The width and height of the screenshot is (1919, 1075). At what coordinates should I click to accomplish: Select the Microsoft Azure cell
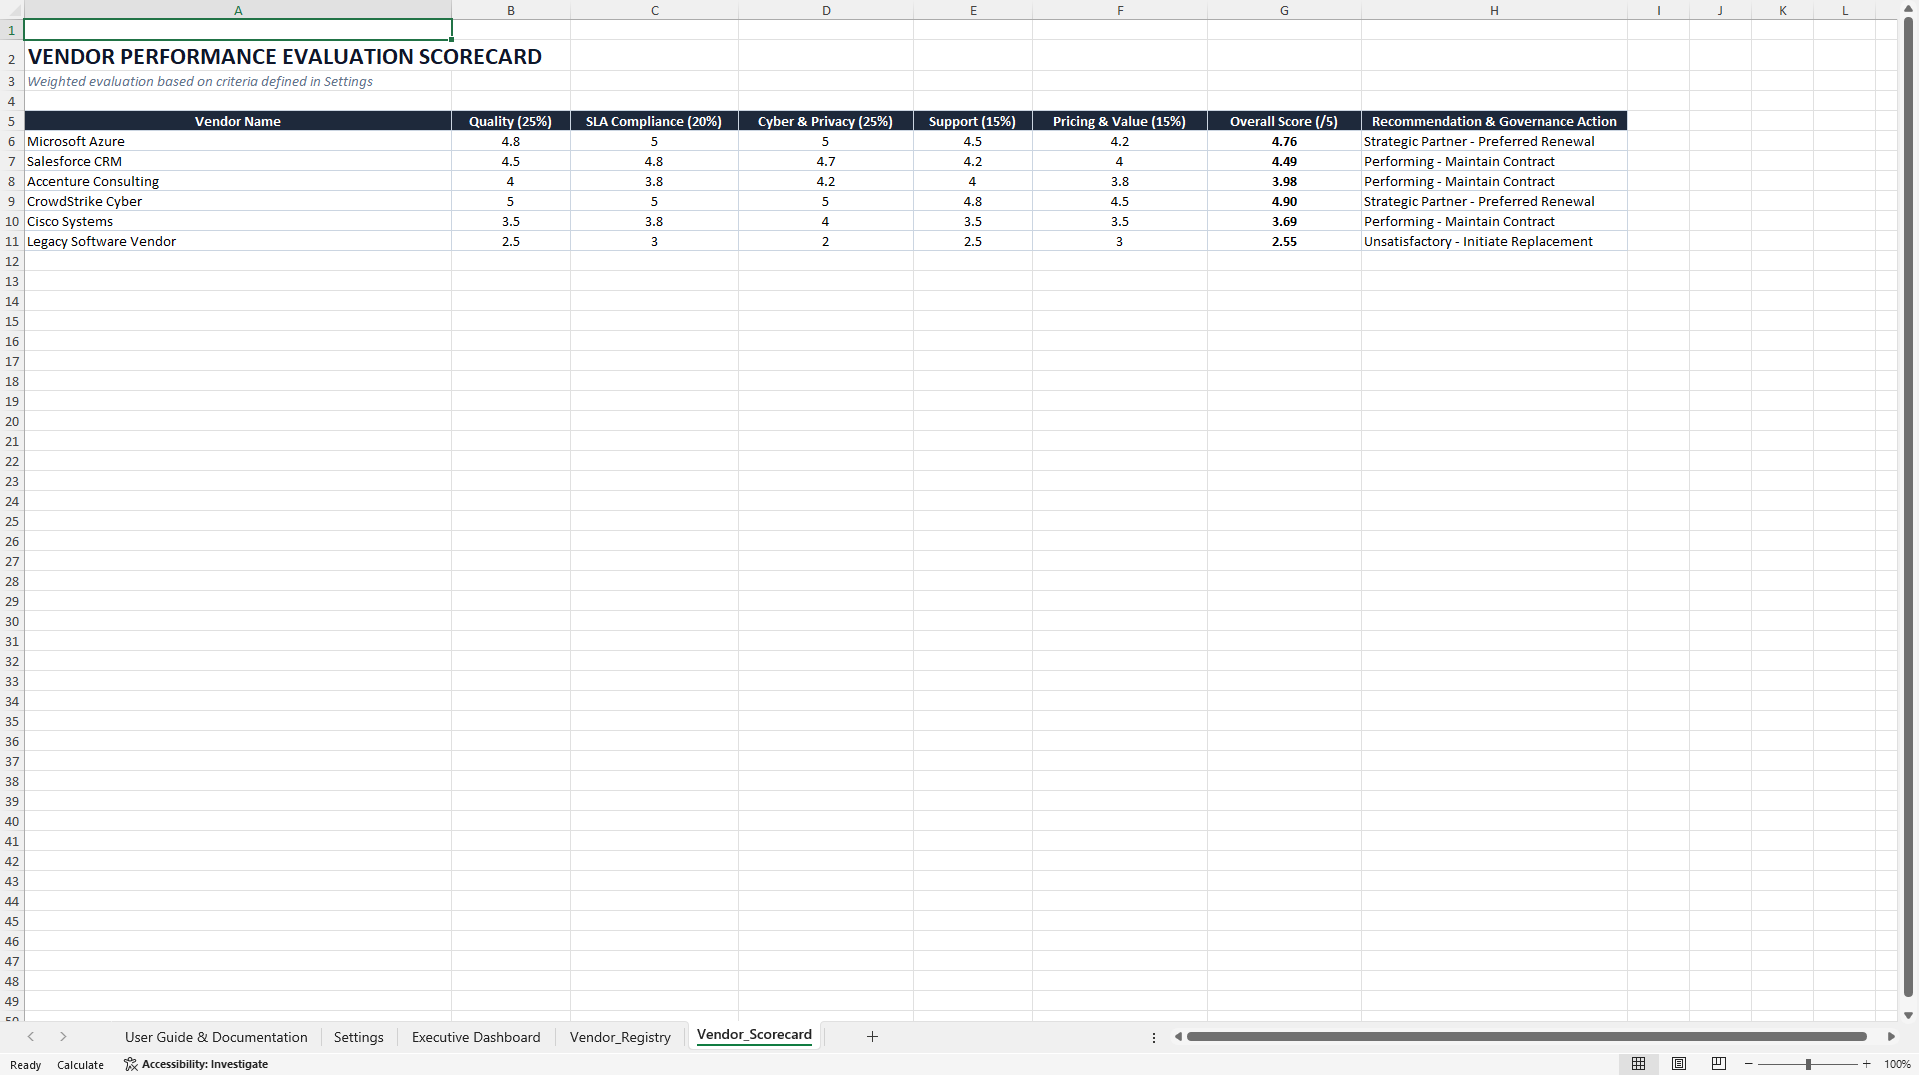[238, 141]
